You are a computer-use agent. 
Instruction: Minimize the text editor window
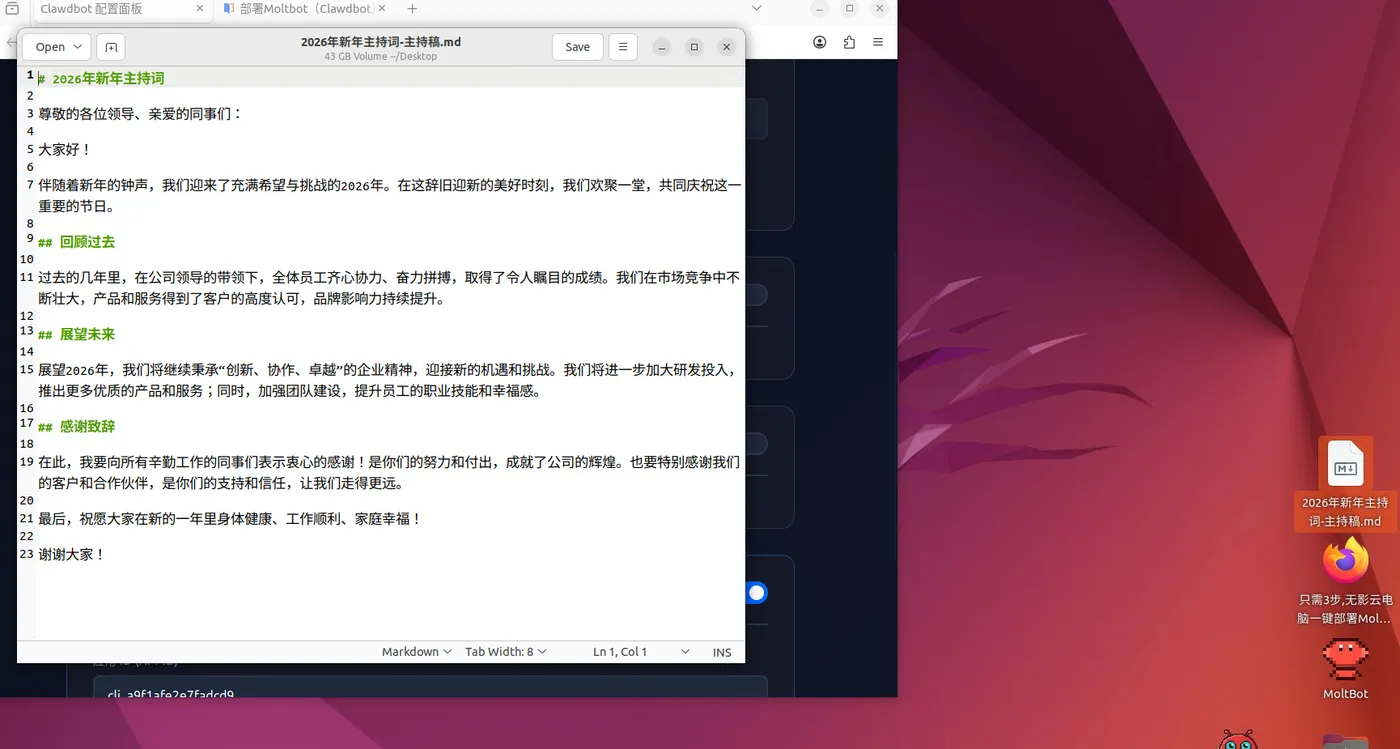tap(662, 47)
